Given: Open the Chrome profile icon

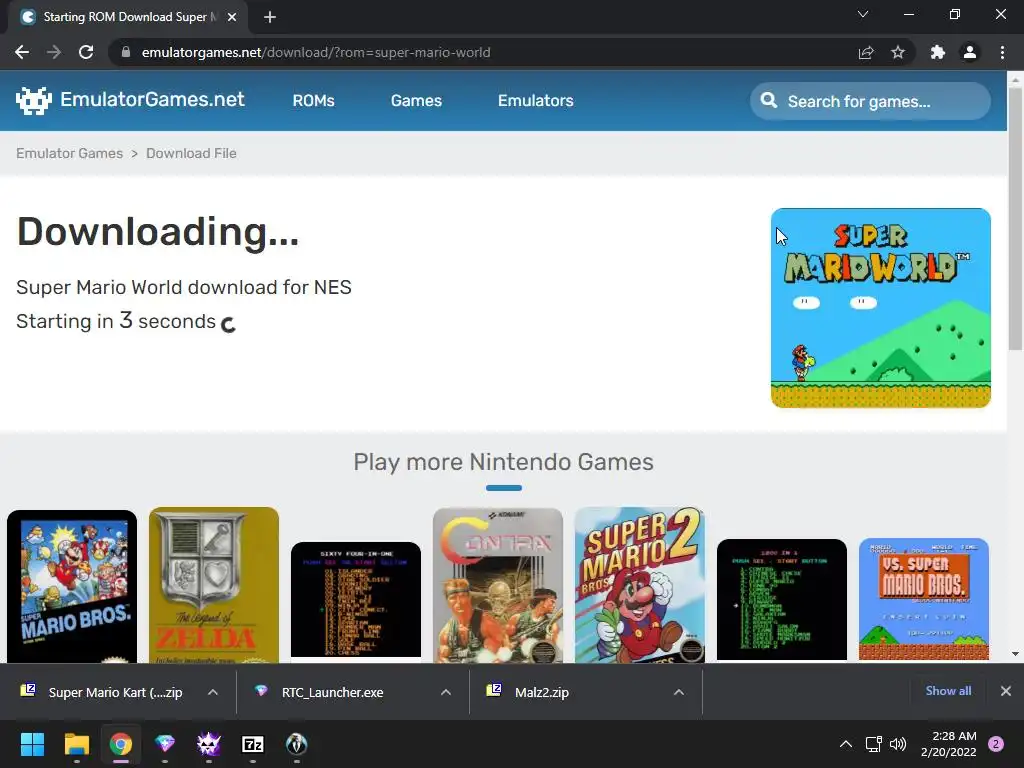Looking at the screenshot, I should (970, 52).
